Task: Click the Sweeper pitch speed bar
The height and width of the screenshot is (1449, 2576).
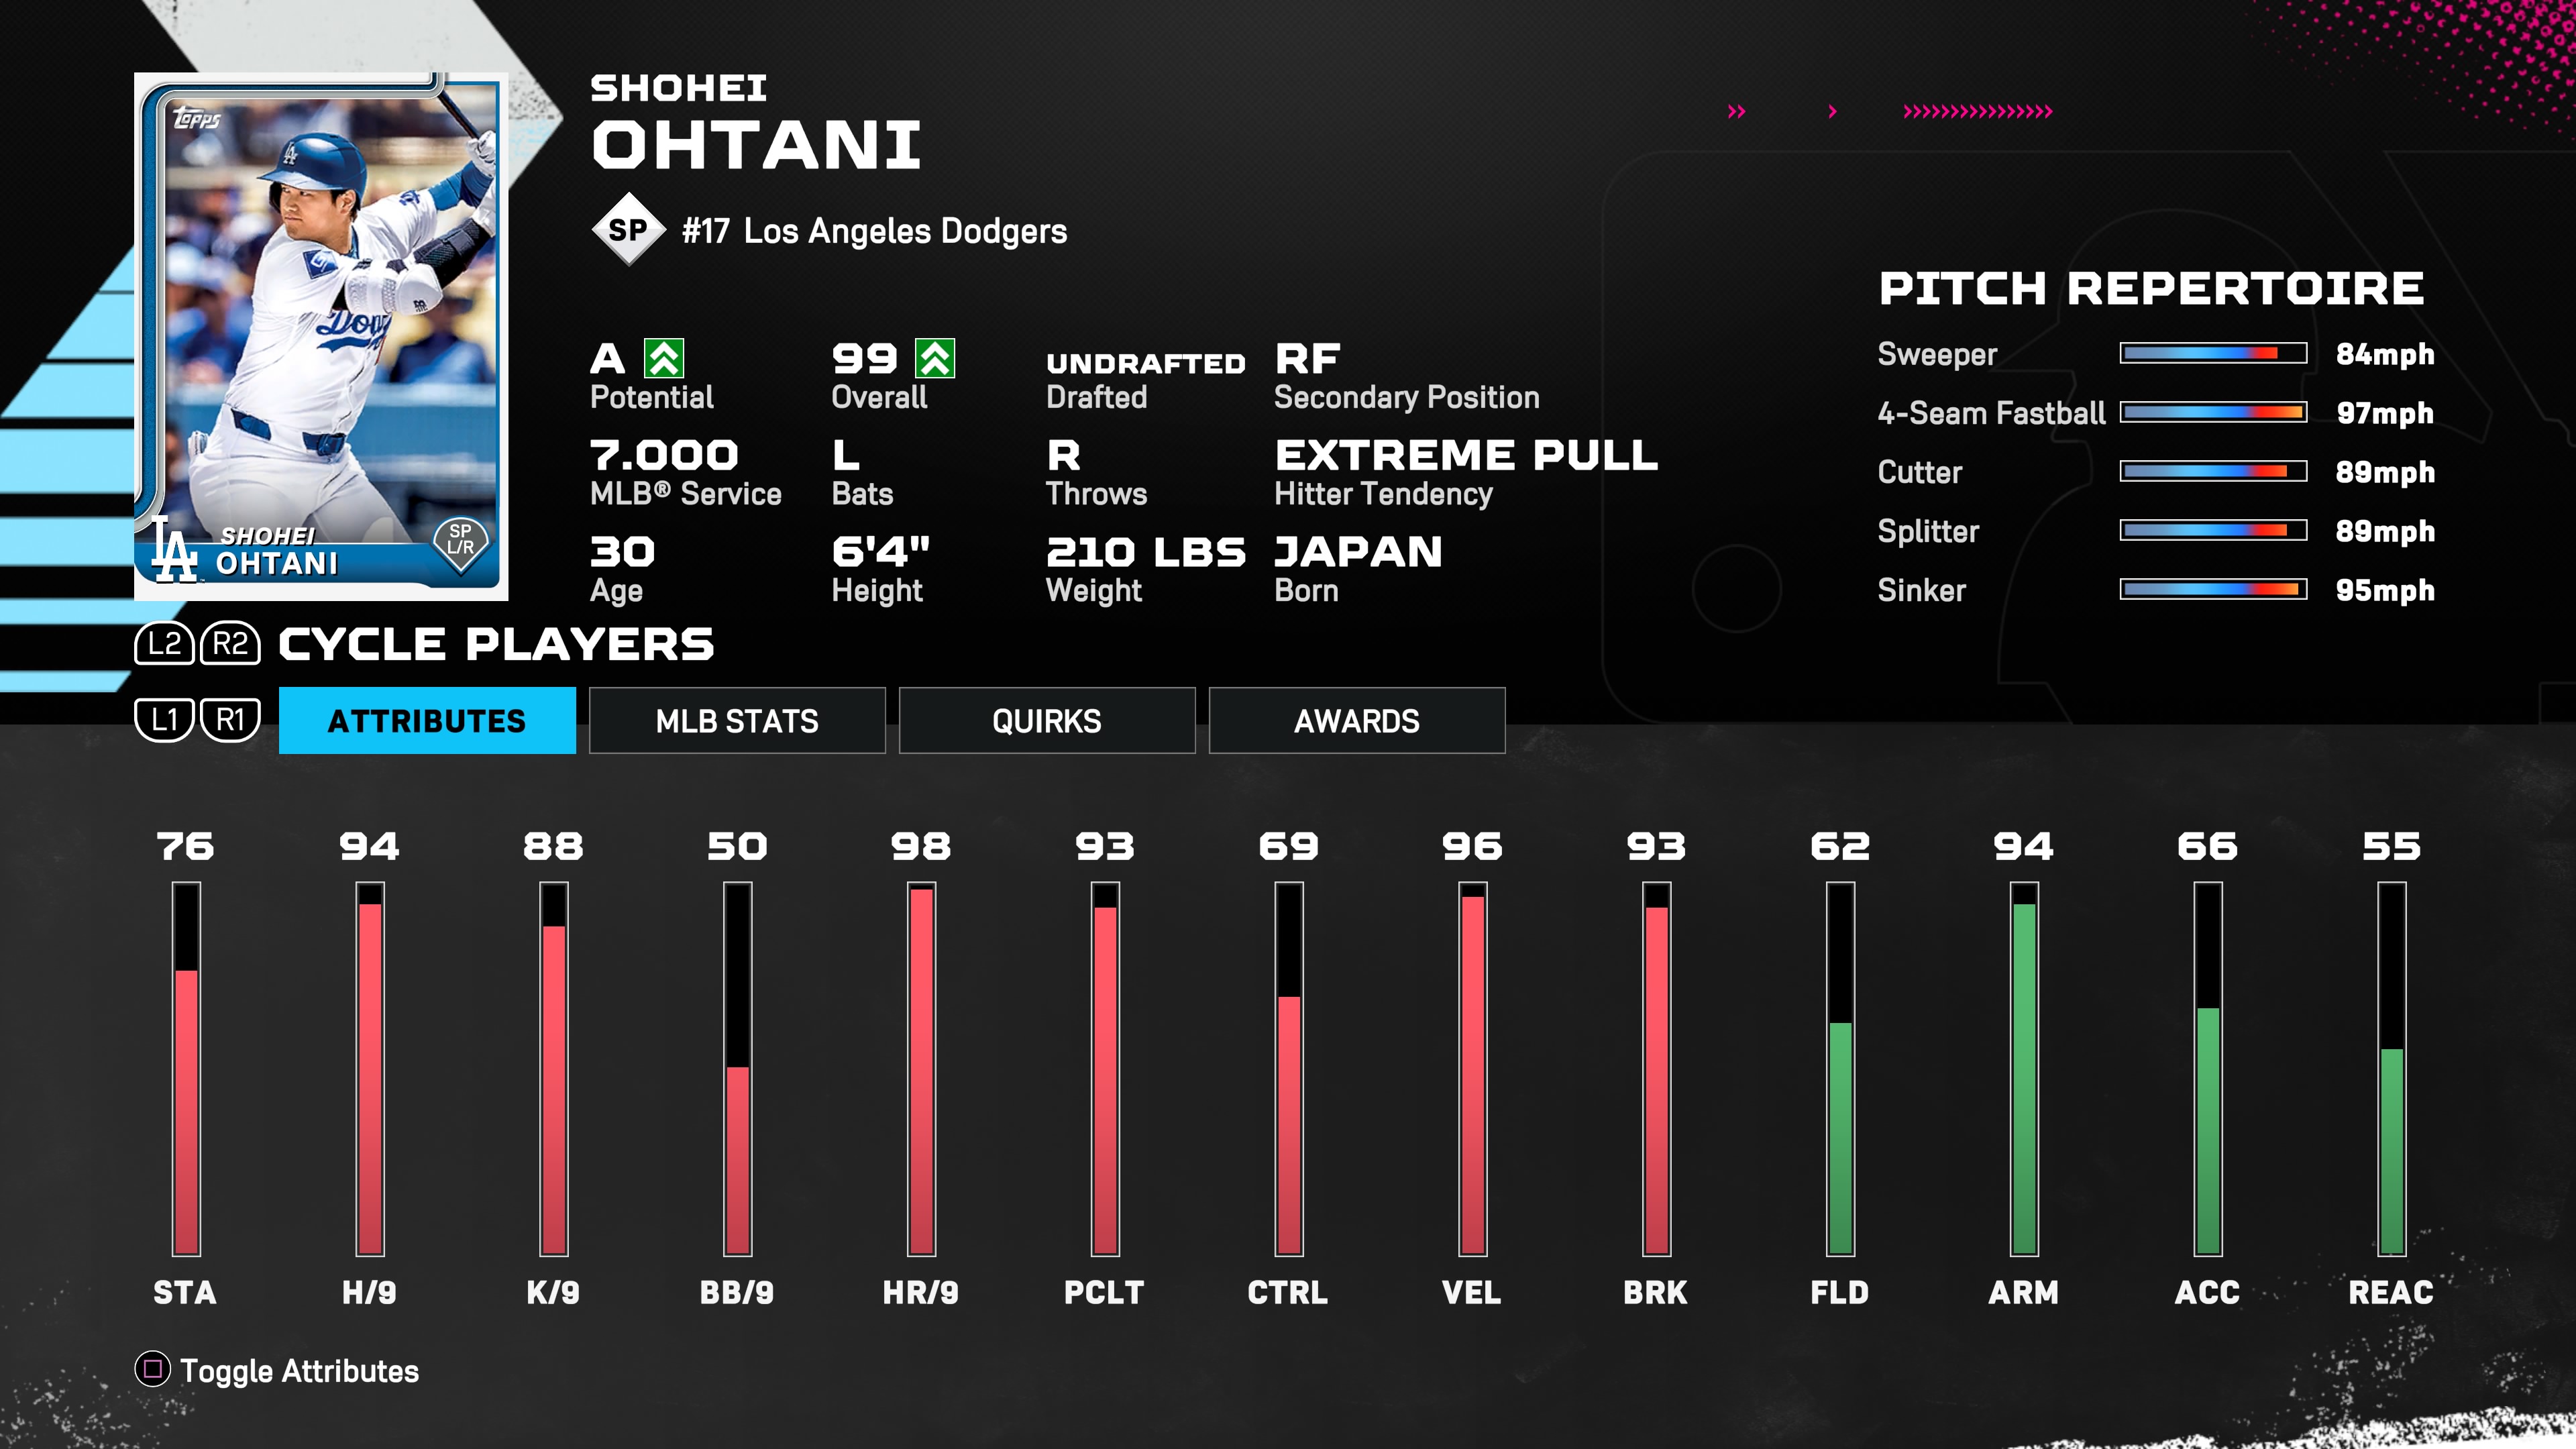Action: point(2212,353)
